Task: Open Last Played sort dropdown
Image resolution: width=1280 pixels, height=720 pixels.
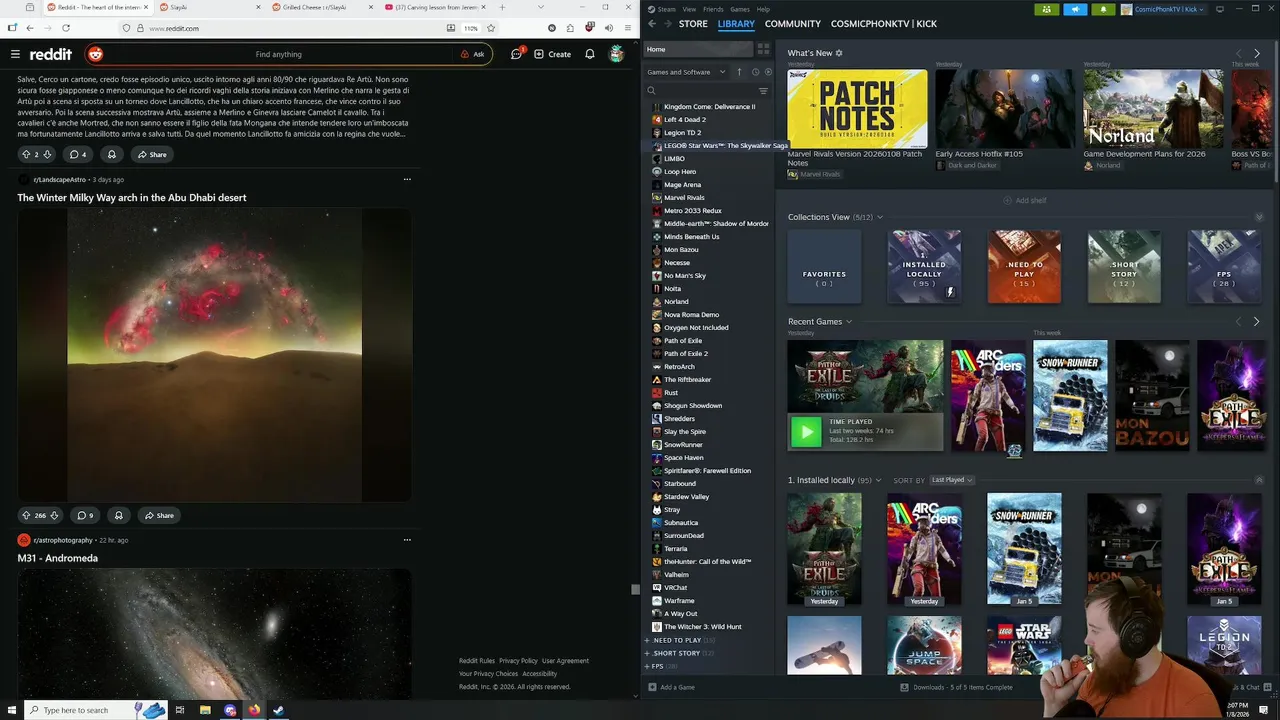Action: coord(952,480)
